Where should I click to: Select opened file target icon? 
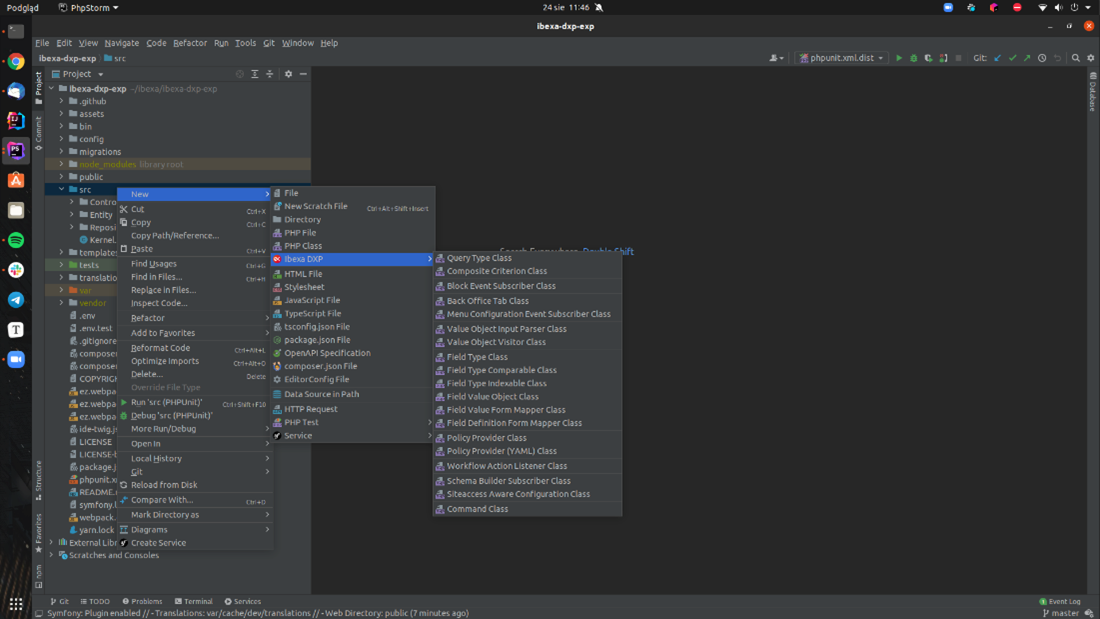pyautogui.click(x=240, y=74)
